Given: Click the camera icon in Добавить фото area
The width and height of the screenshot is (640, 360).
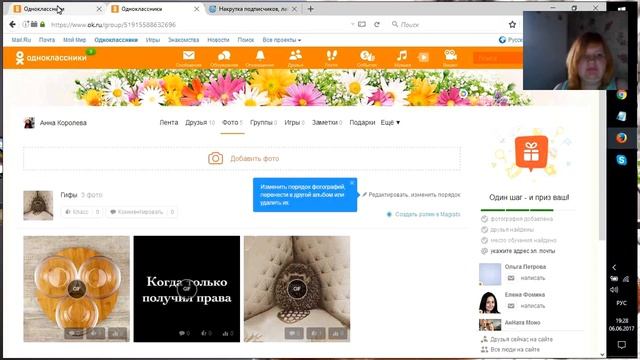Looking at the screenshot, I should coord(216,158).
